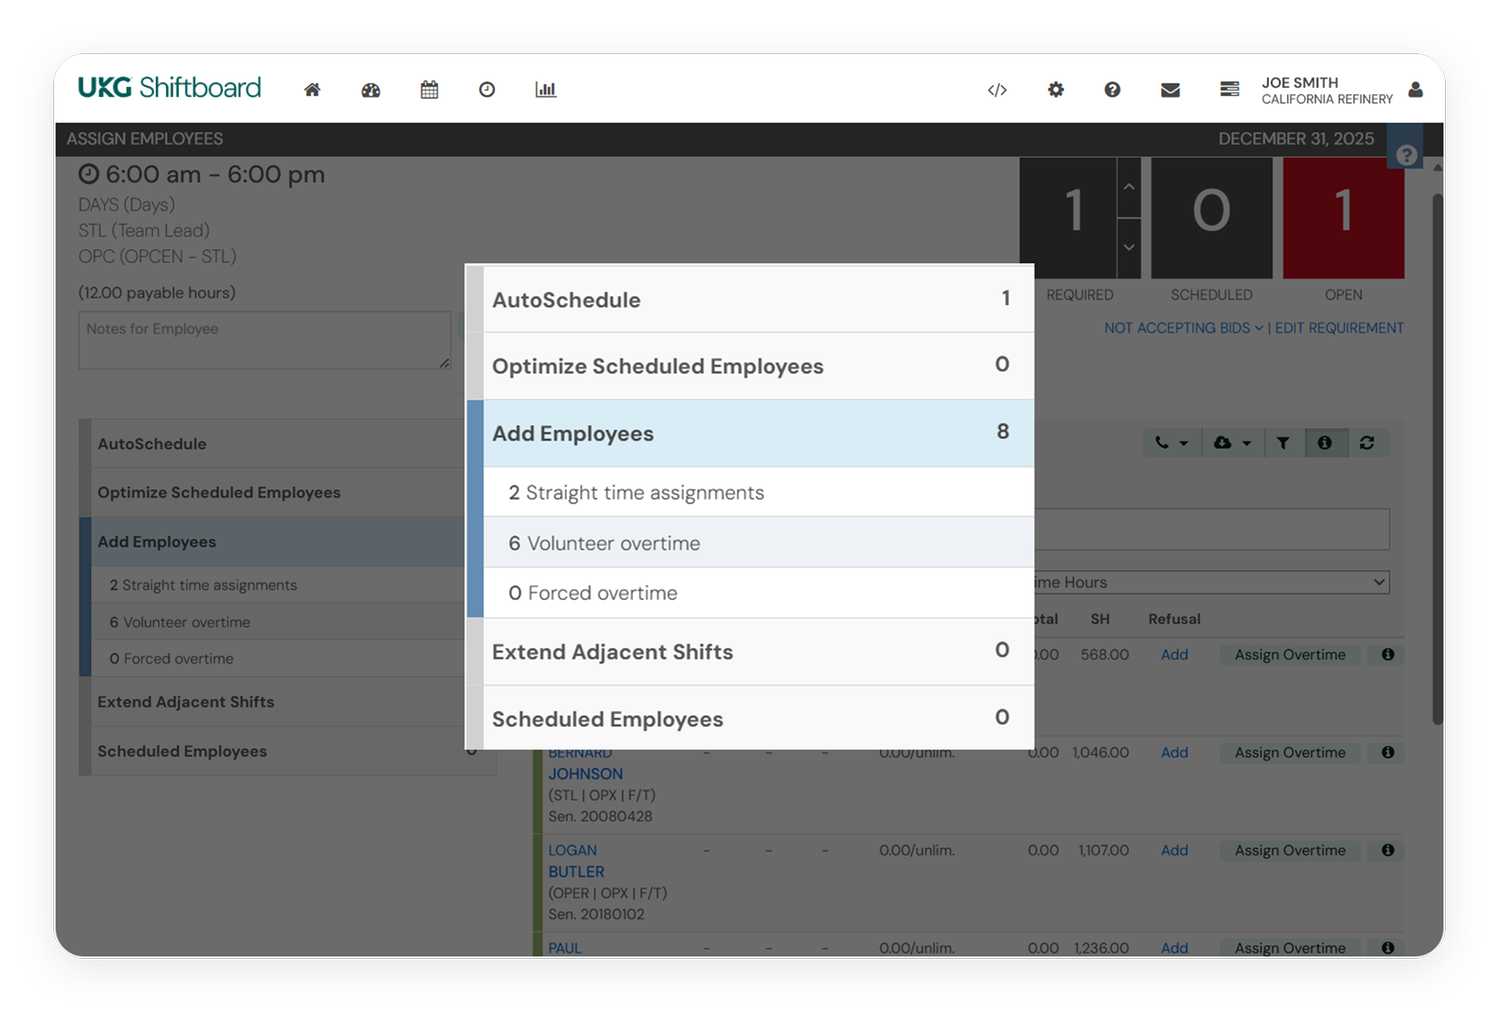Refresh the employee list

coord(1367,443)
